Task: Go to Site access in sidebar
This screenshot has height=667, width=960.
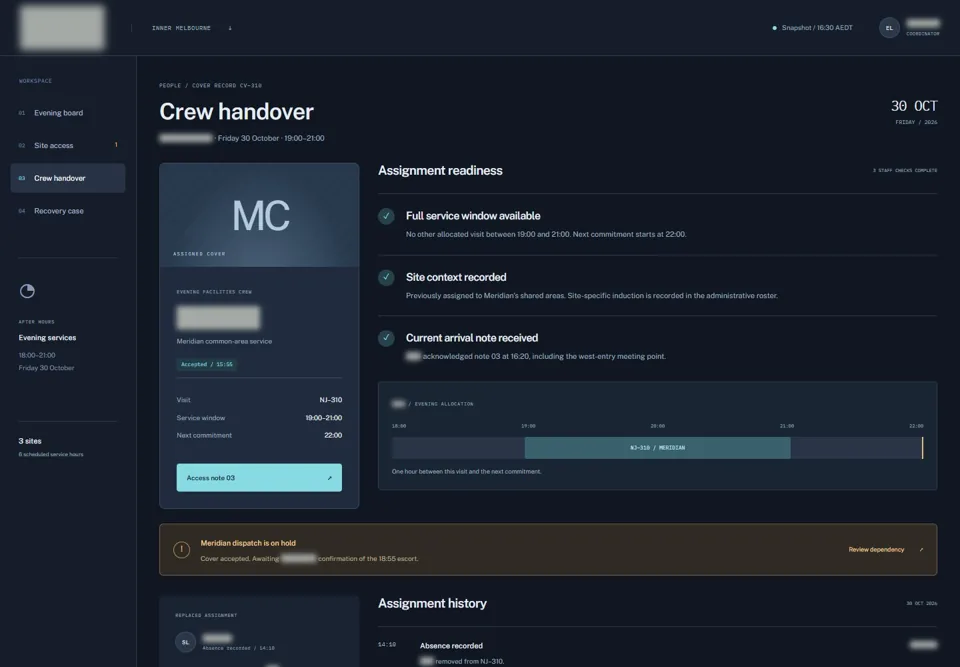Action: pos(68,145)
